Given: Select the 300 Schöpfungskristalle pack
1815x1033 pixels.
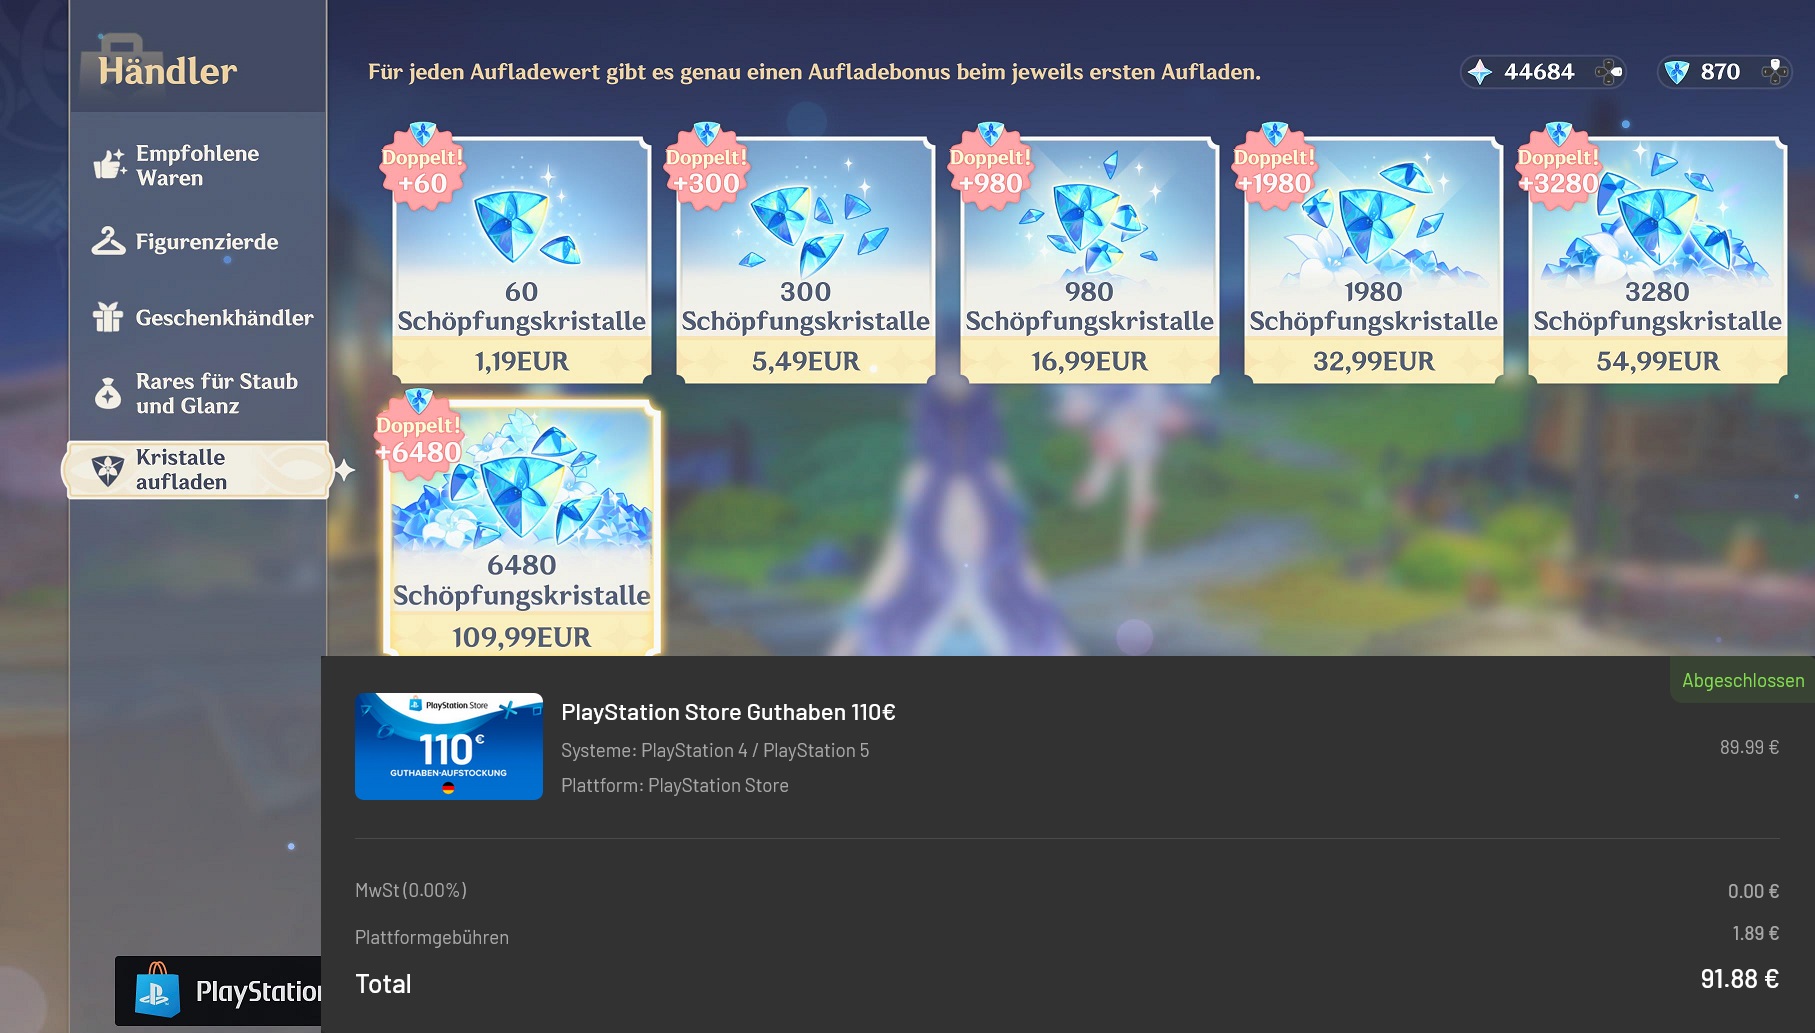Looking at the screenshot, I should point(806,260).
